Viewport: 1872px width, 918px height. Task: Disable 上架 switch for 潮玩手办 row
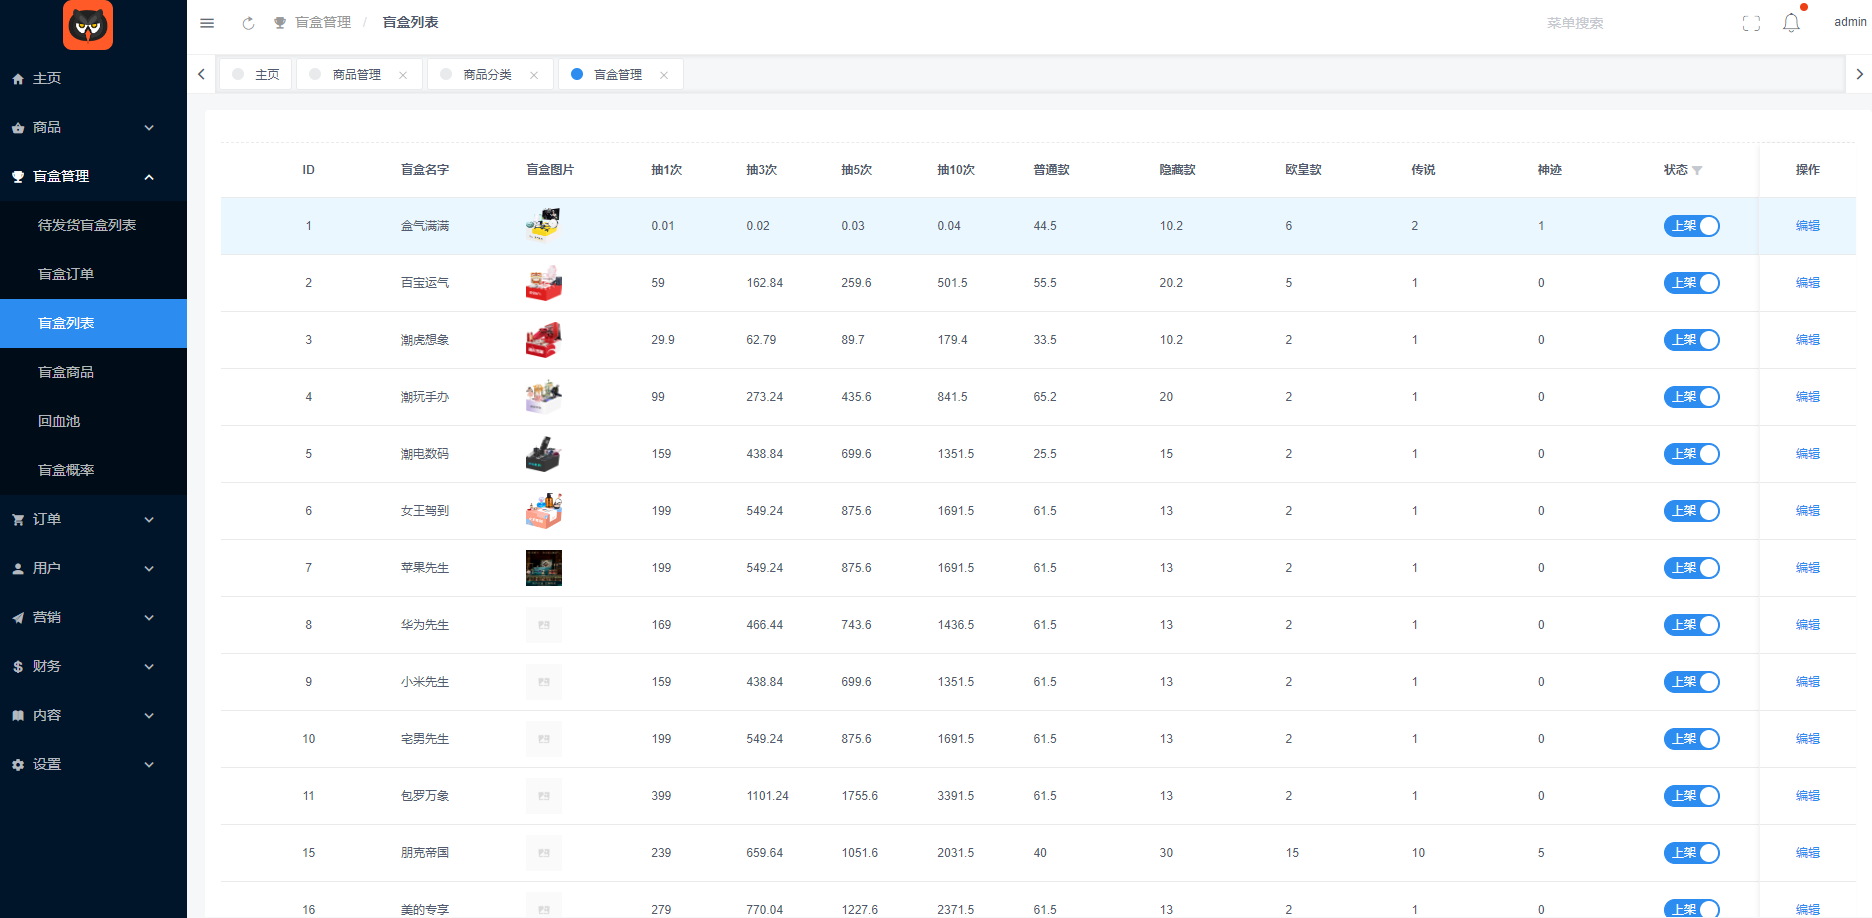tap(1691, 397)
